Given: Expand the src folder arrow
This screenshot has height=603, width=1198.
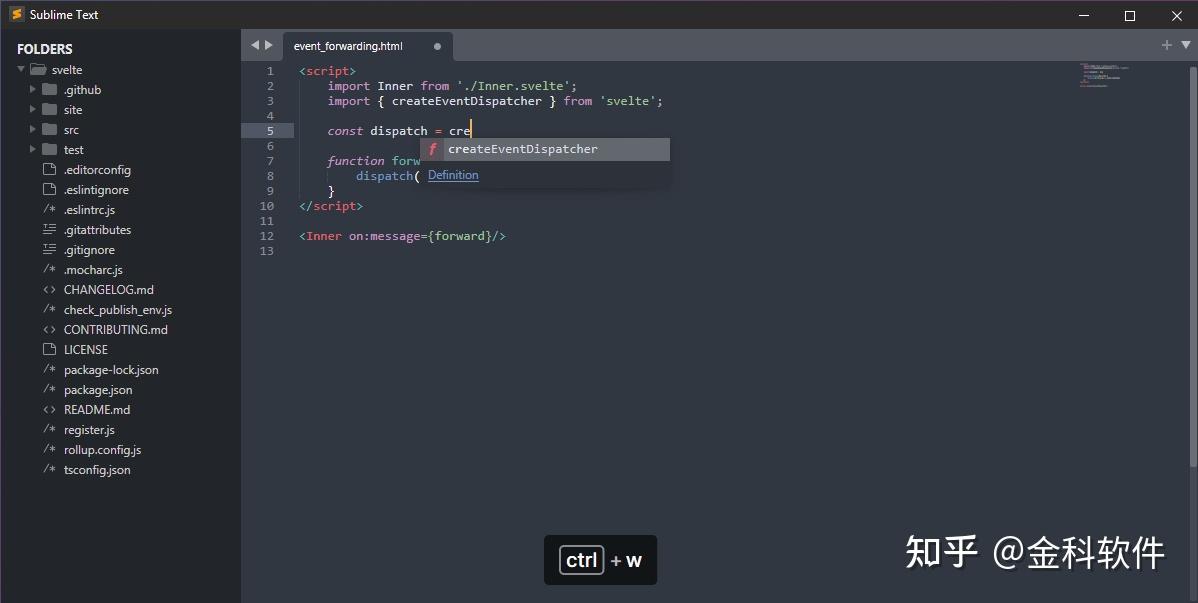Looking at the screenshot, I should tap(32, 129).
